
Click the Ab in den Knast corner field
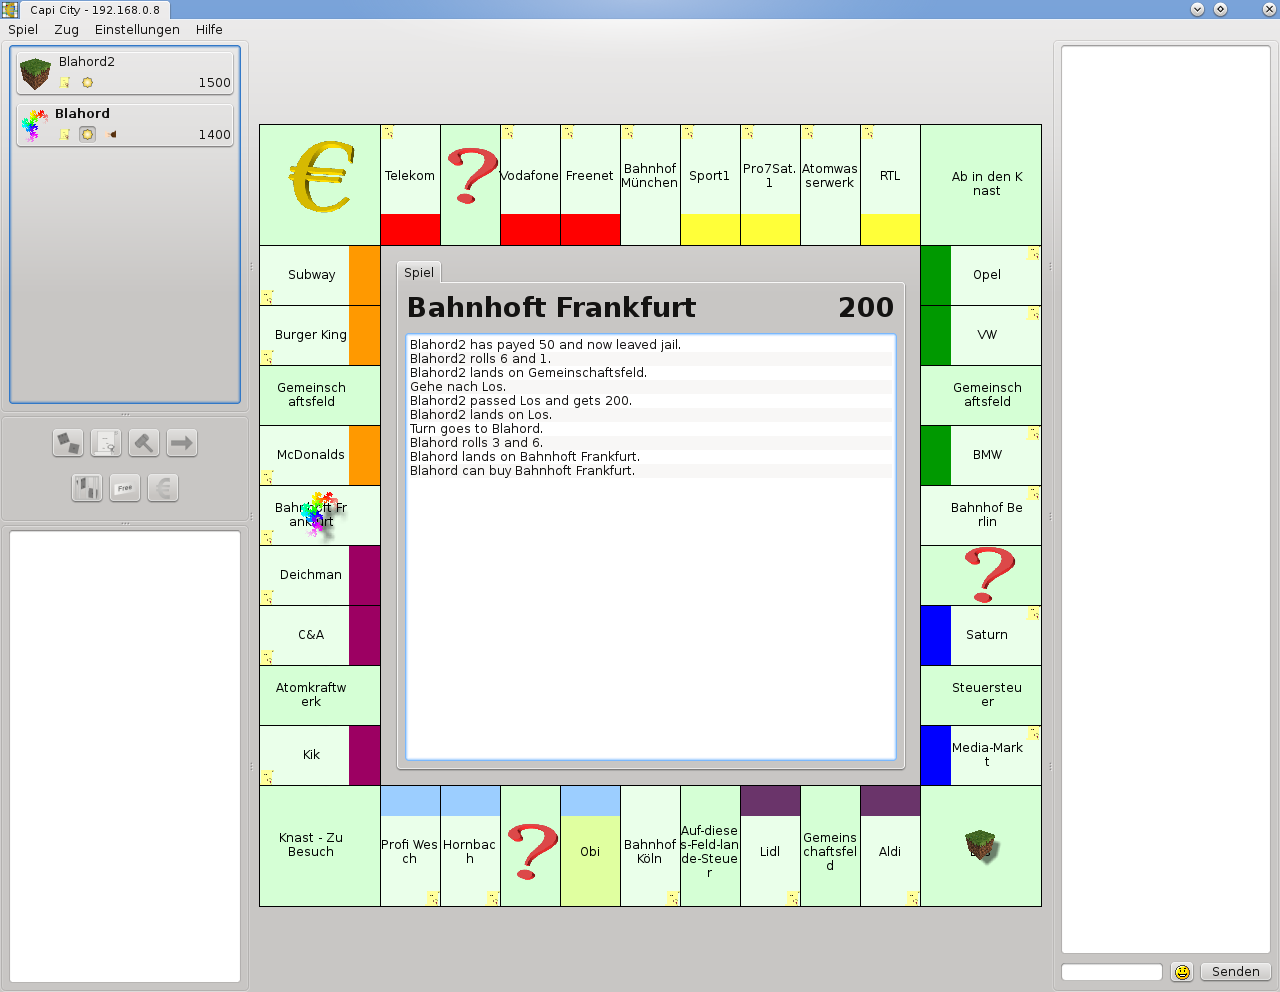981,185
